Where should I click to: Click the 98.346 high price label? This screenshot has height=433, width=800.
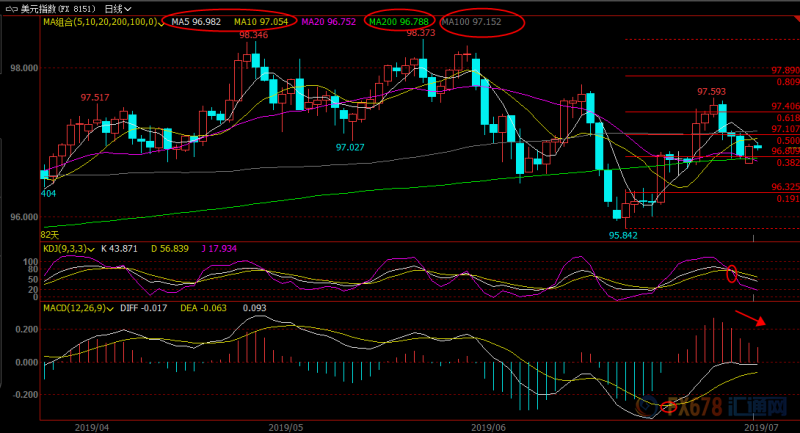(x=254, y=35)
